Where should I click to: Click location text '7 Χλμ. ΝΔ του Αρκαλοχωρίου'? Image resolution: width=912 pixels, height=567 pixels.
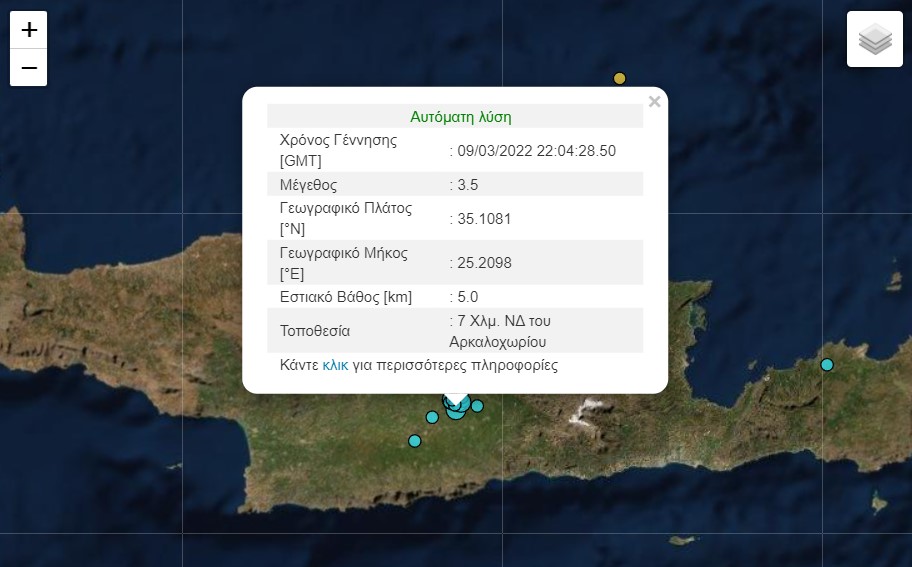[x=500, y=331]
